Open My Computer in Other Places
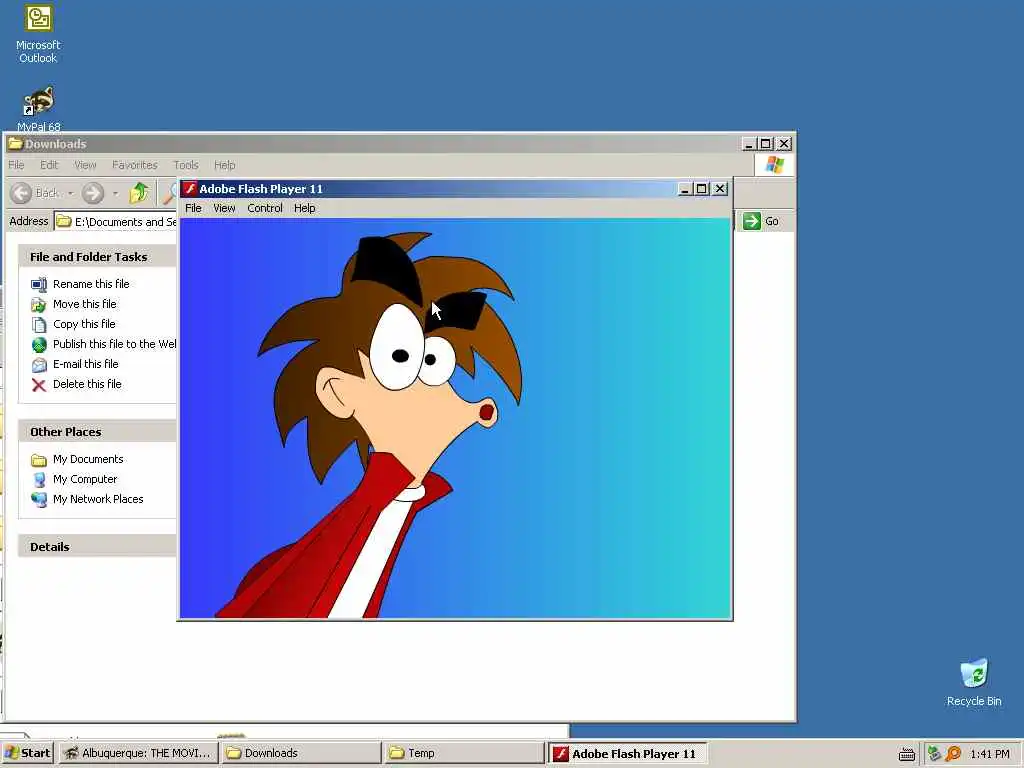This screenshot has width=1024, height=768. click(85, 479)
